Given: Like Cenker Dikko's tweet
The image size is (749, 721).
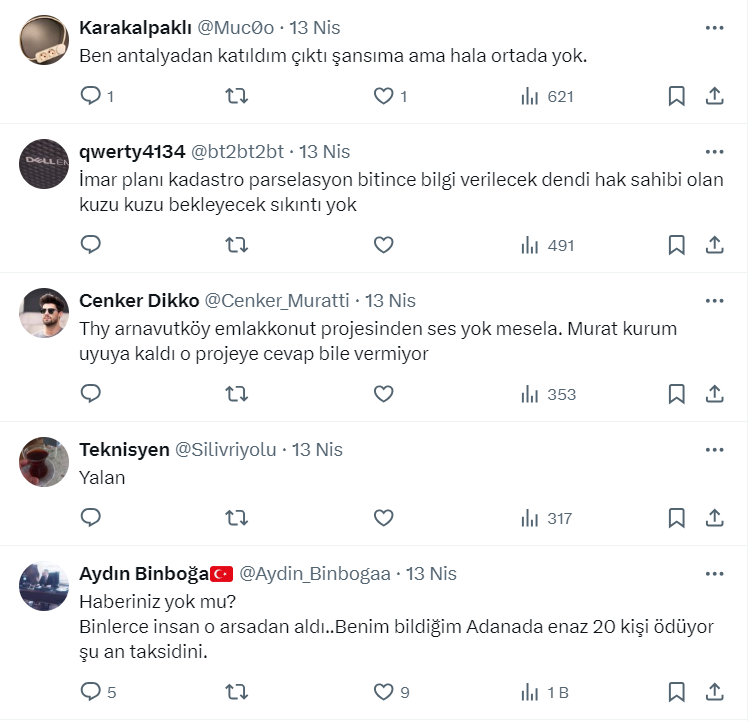Looking at the screenshot, I should [x=383, y=394].
